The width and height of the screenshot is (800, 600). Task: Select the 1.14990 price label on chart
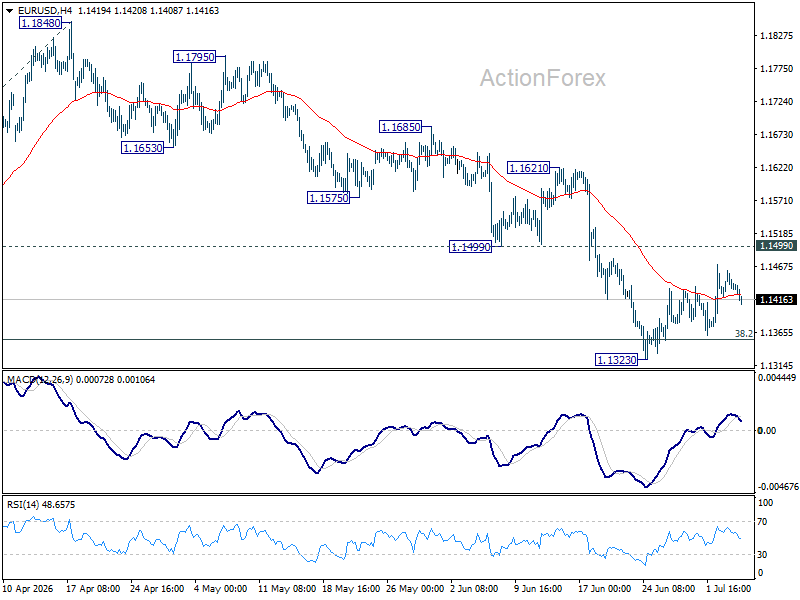pyautogui.click(x=470, y=247)
